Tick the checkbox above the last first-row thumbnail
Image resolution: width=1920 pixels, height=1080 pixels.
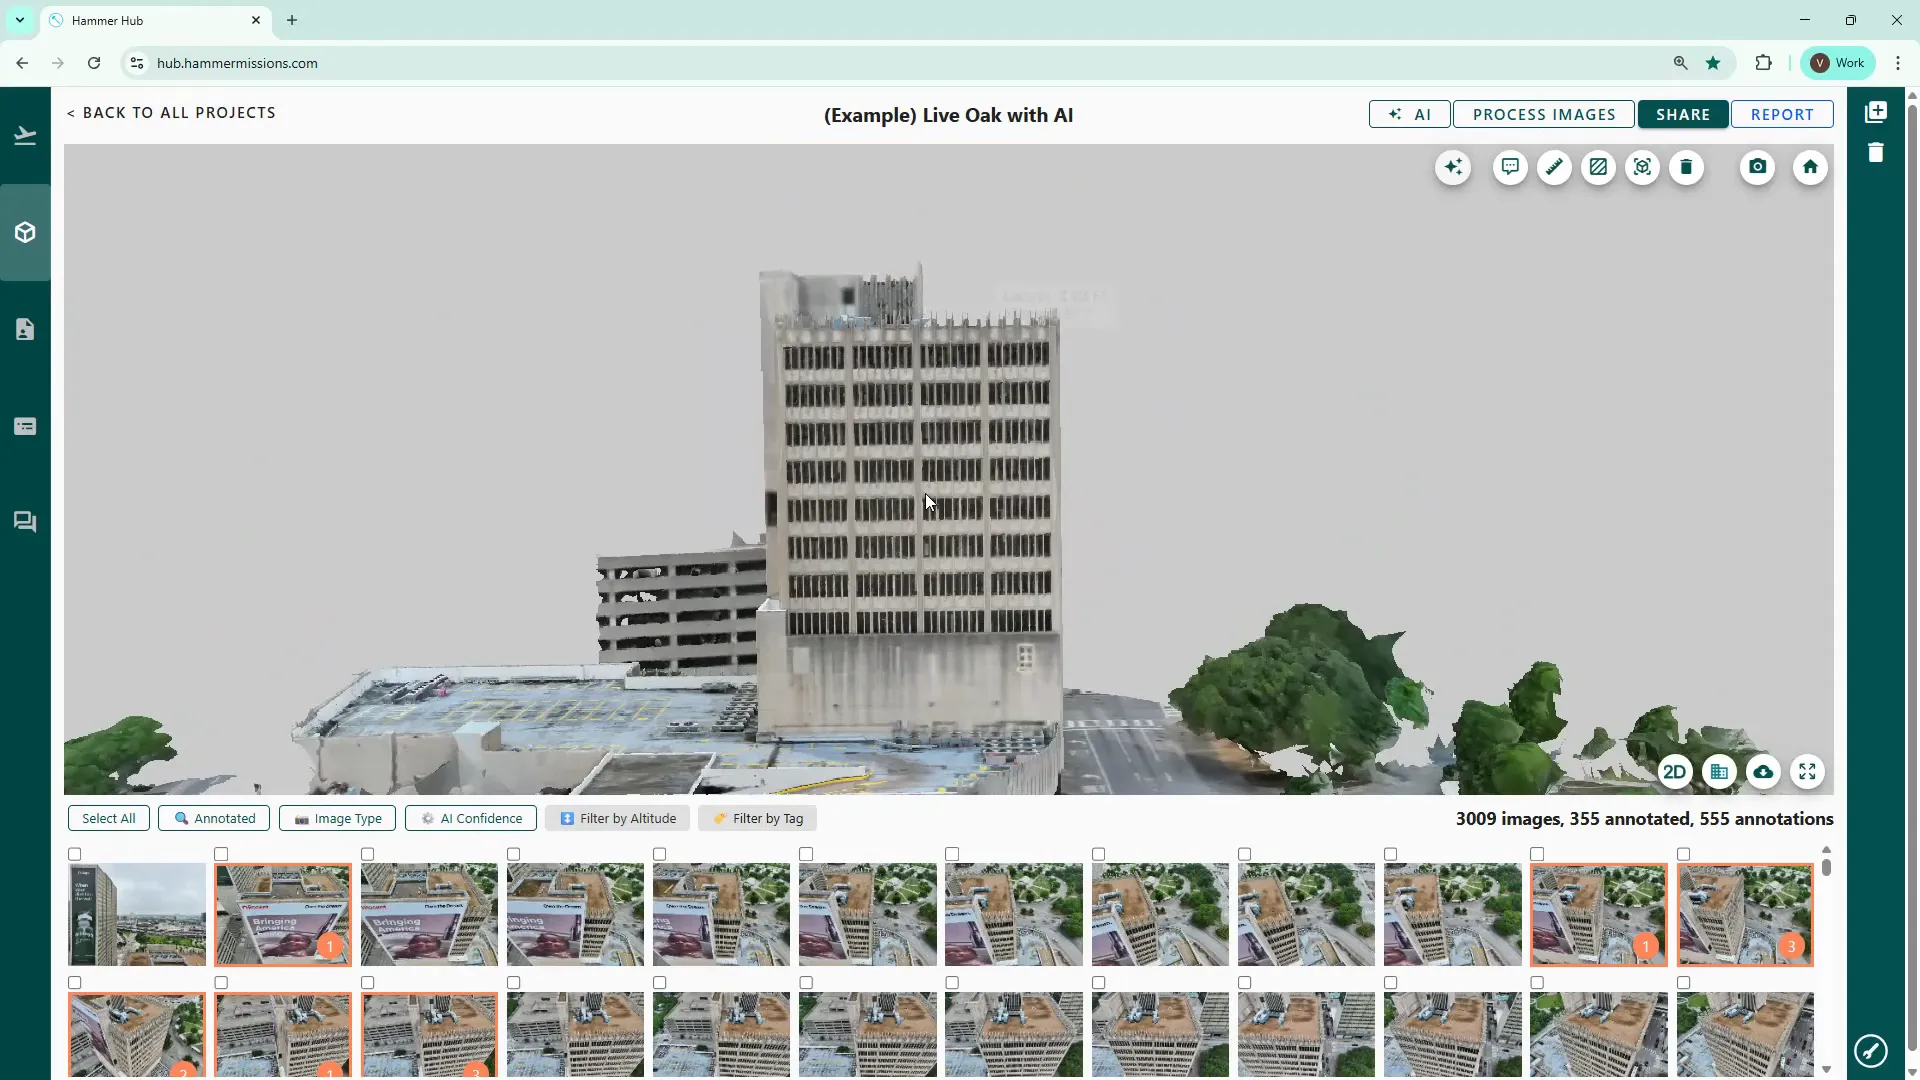click(1683, 854)
